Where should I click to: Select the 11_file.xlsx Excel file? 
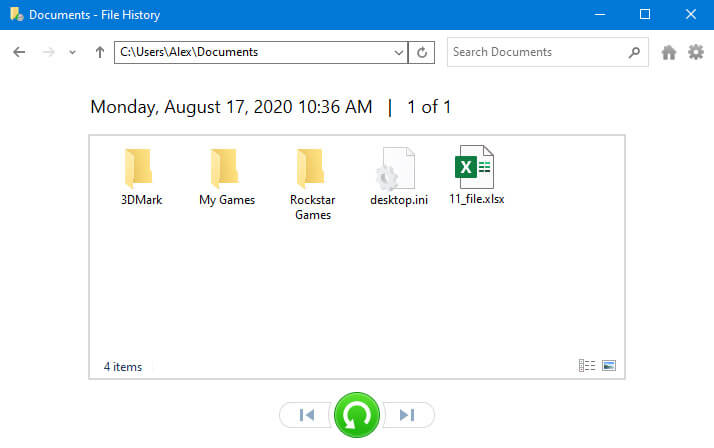[x=476, y=175]
